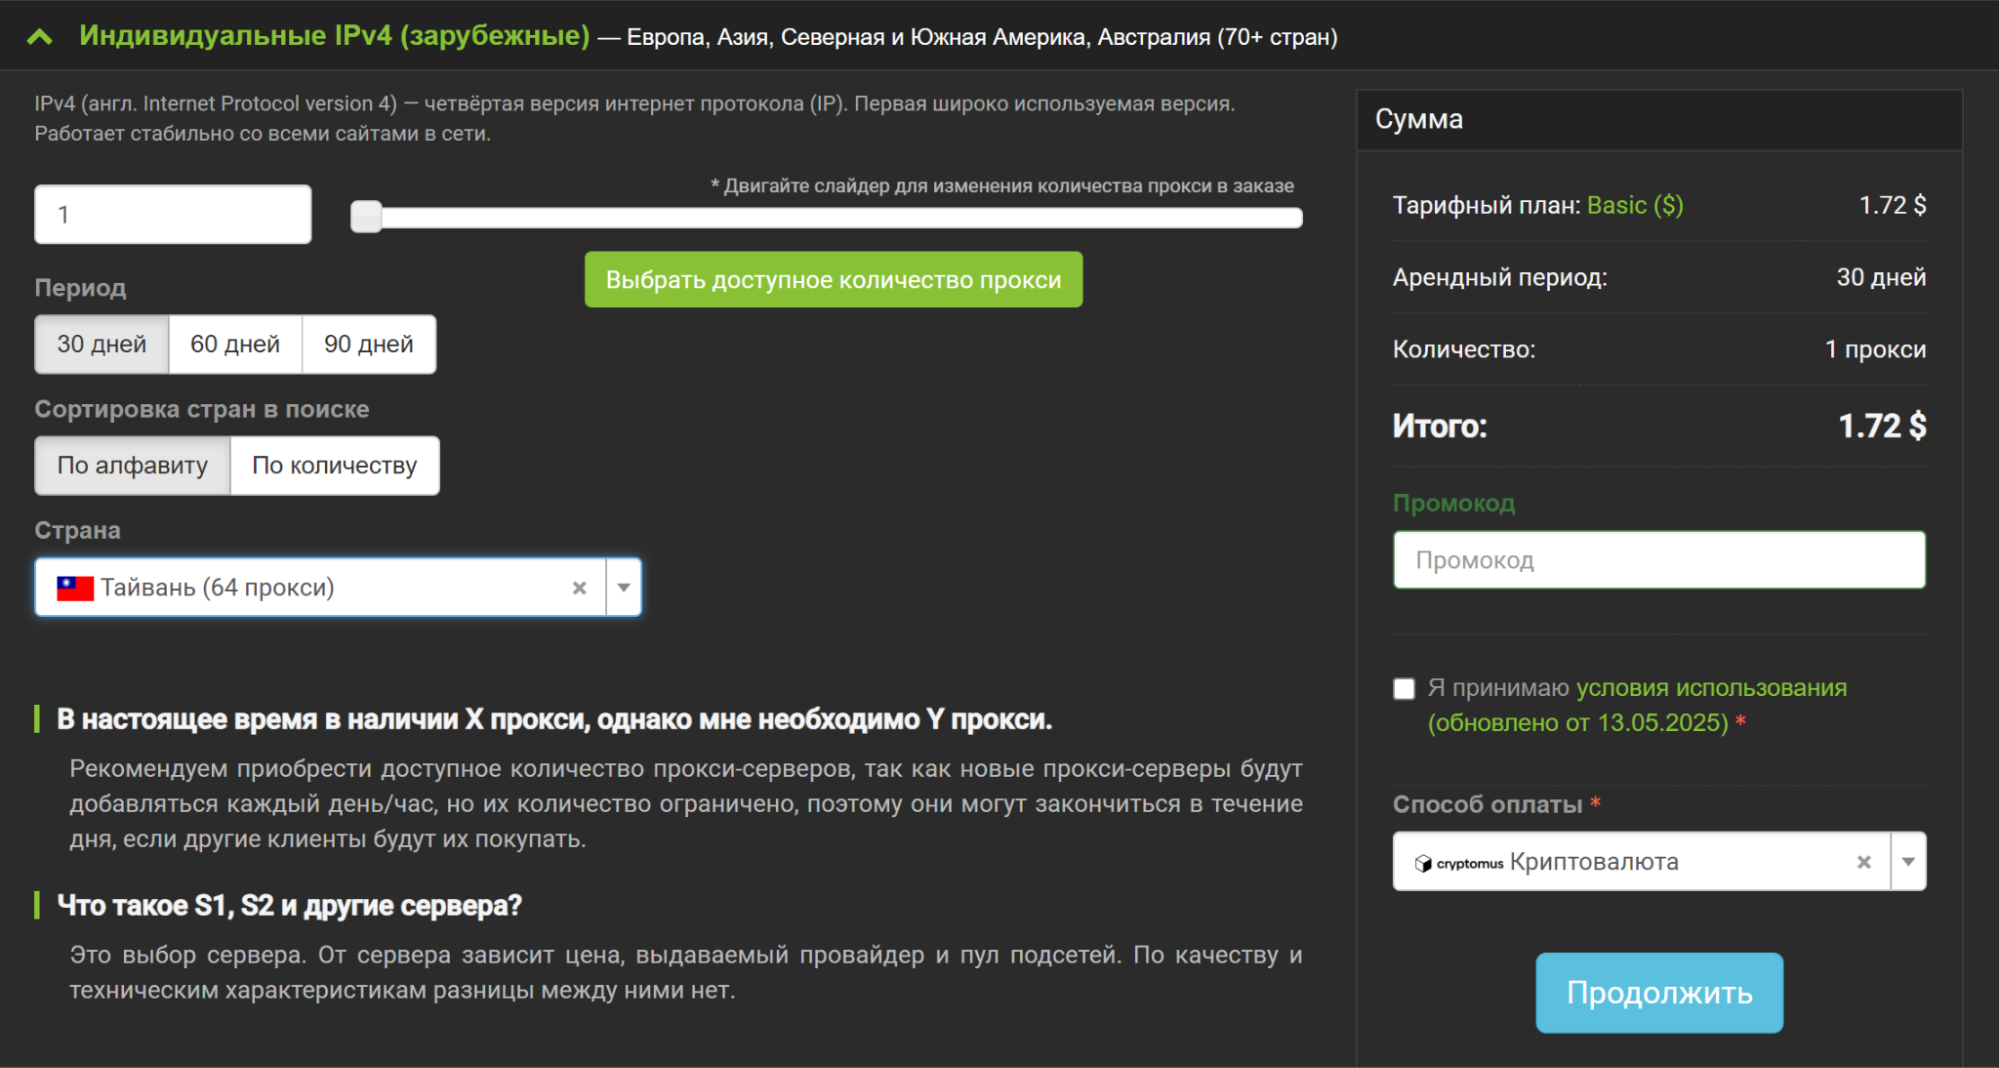
Task: Open the условия использования link
Action: 1711,687
